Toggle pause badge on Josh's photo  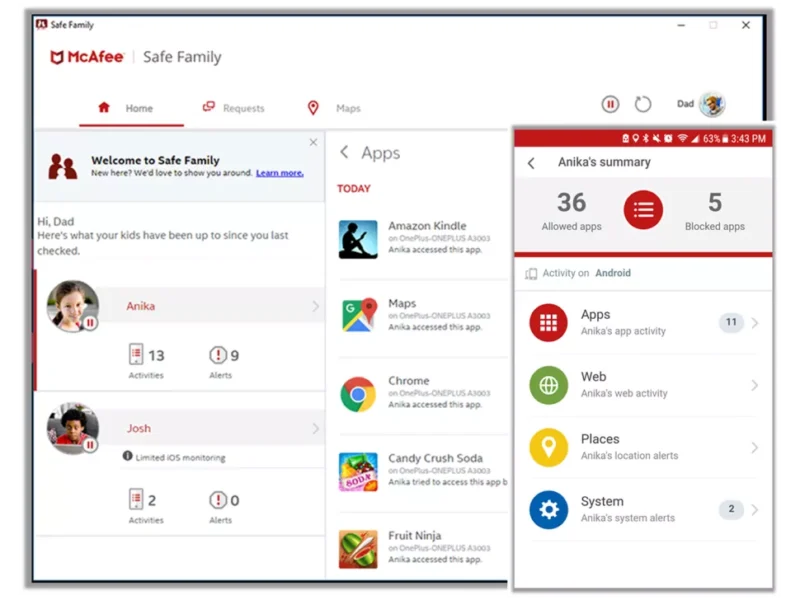(x=90, y=445)
